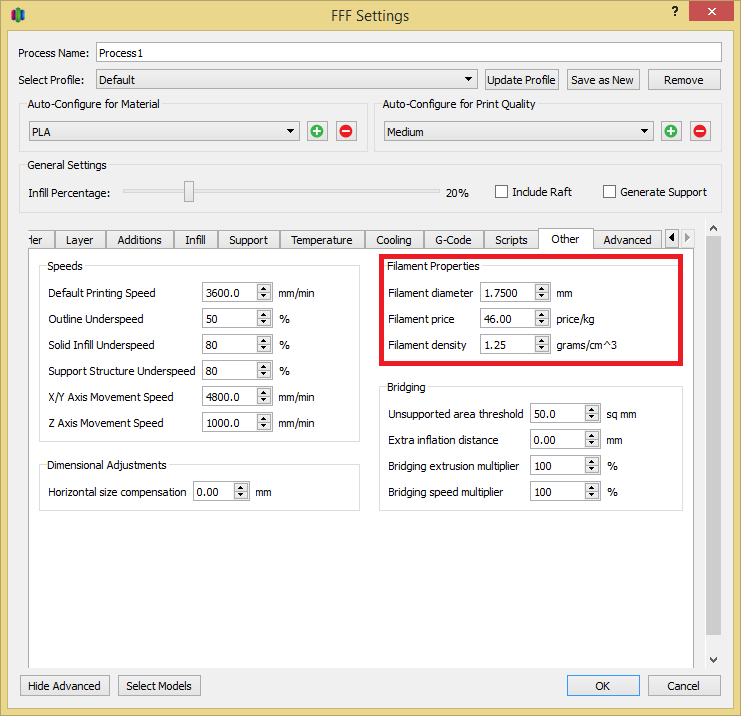Switch to the Infill tab

click(195, 240)
